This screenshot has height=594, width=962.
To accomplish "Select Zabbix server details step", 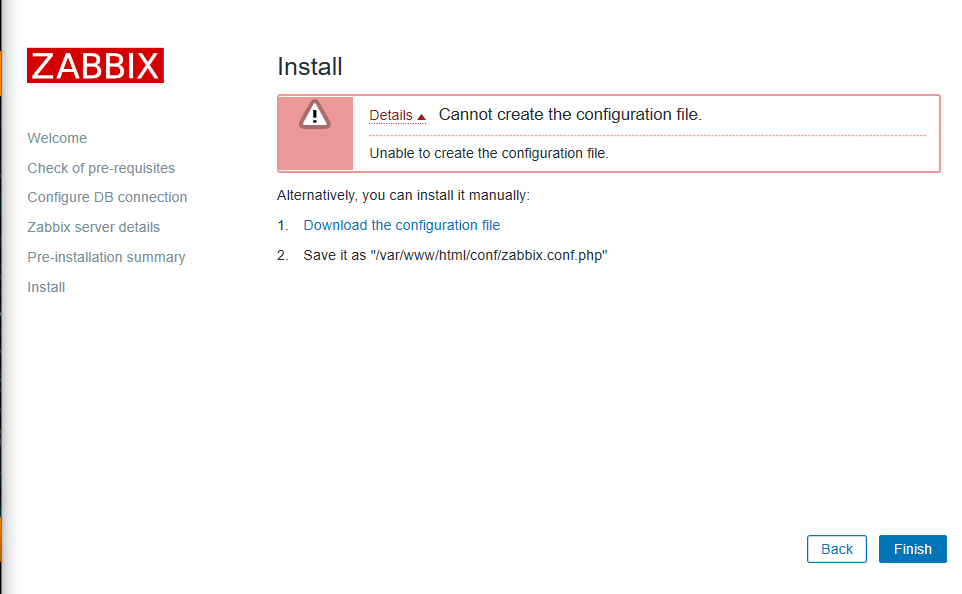I will (93, 227).
